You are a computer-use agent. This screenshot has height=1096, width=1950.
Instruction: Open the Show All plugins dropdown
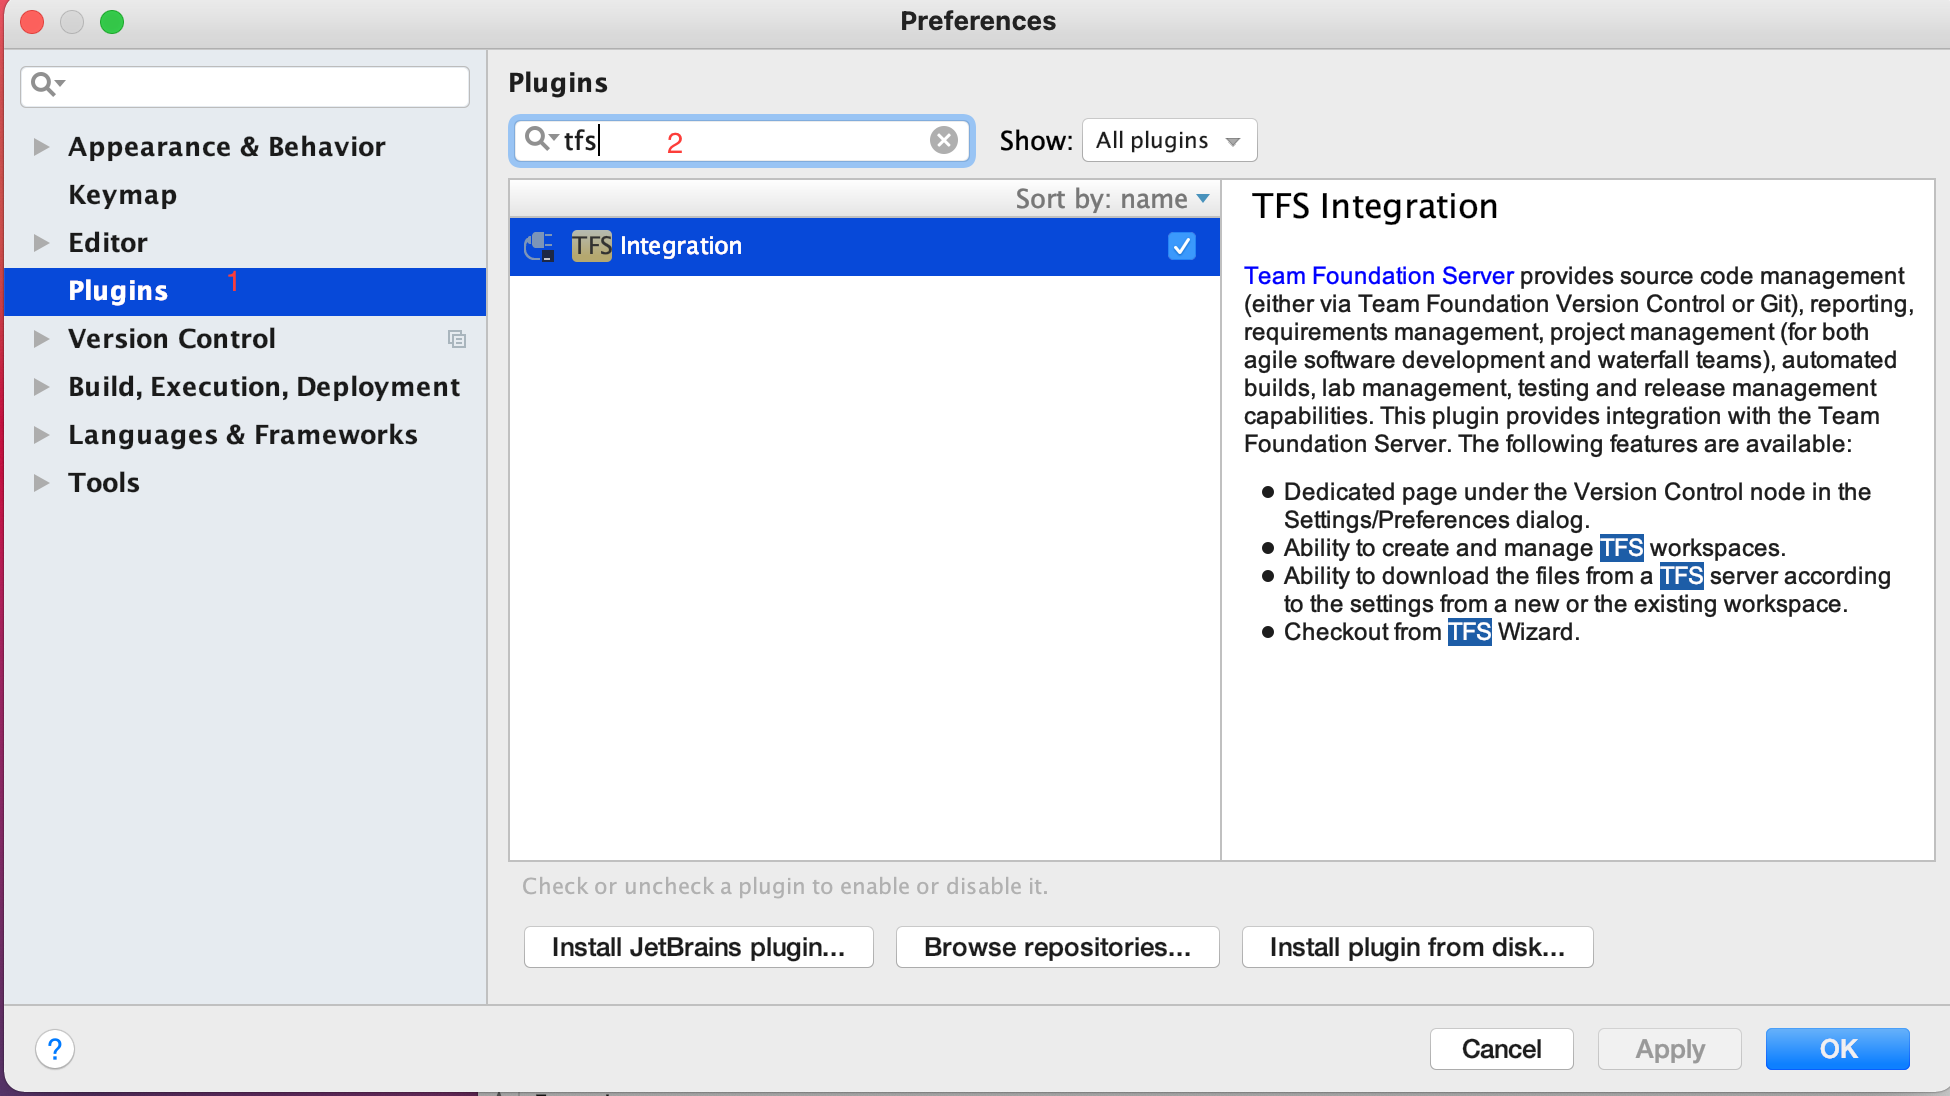pyautogui.click(x=1169, y=140)
